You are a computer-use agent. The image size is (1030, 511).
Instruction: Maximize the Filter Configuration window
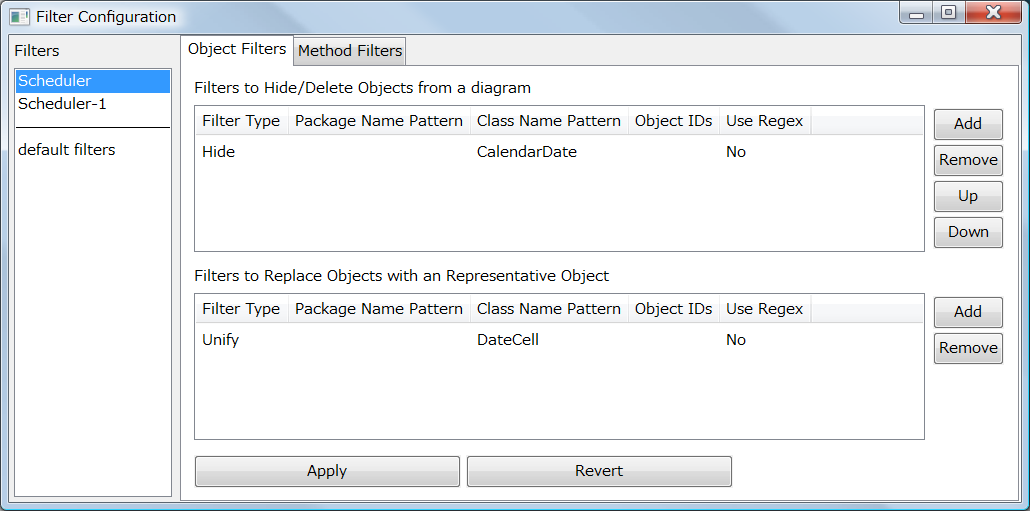[948, 13]
